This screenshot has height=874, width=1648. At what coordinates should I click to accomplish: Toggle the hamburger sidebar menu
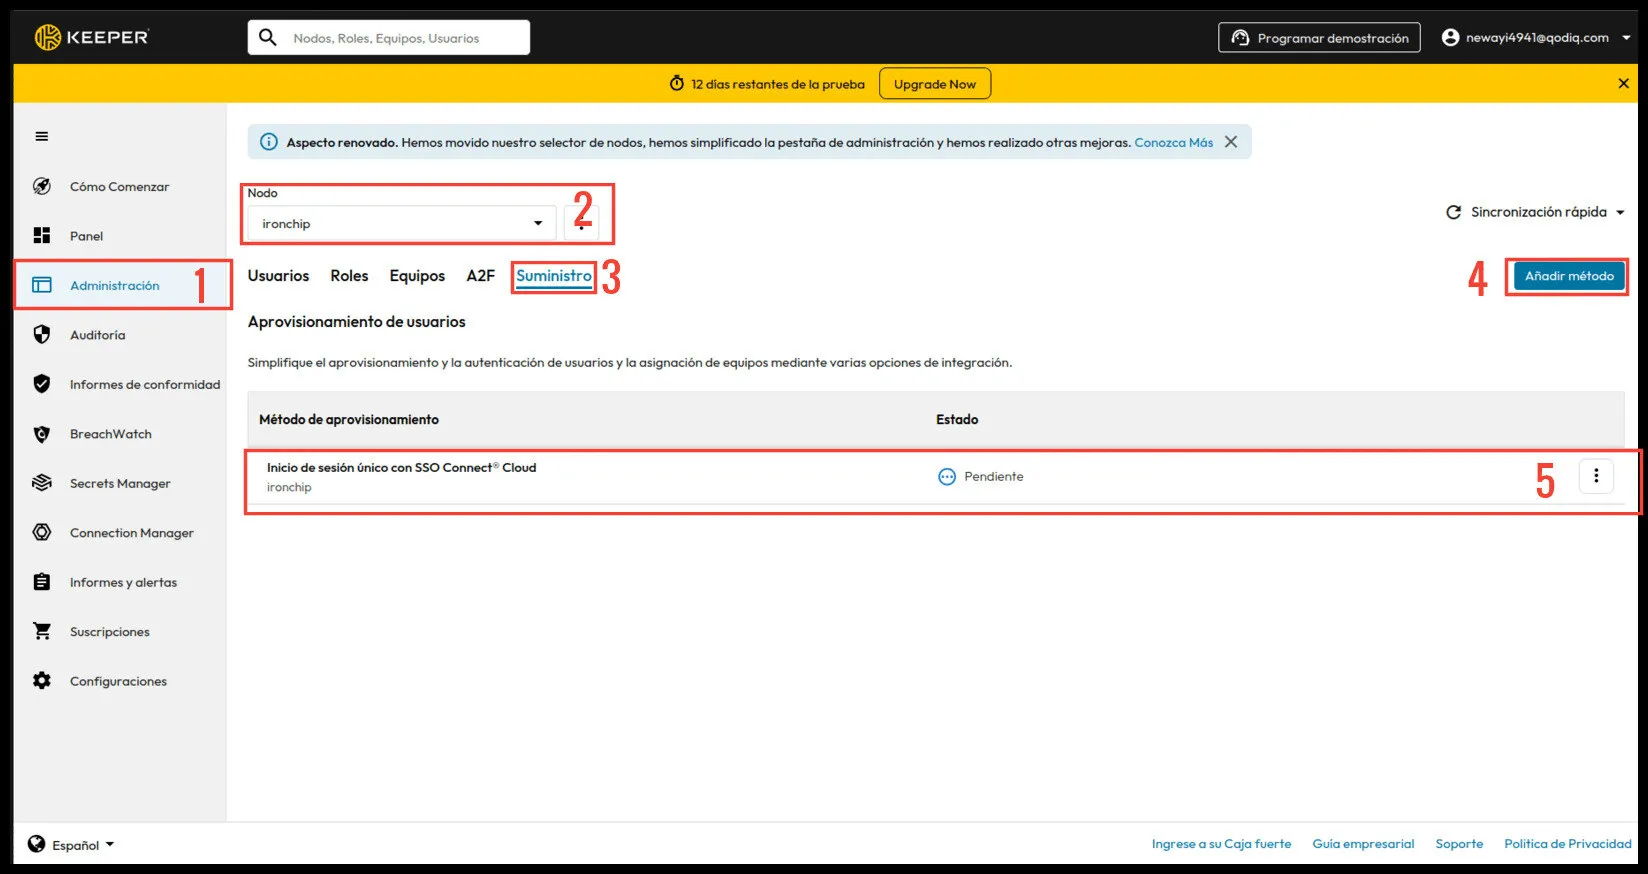pyautogui.click(x=42, y=137)
